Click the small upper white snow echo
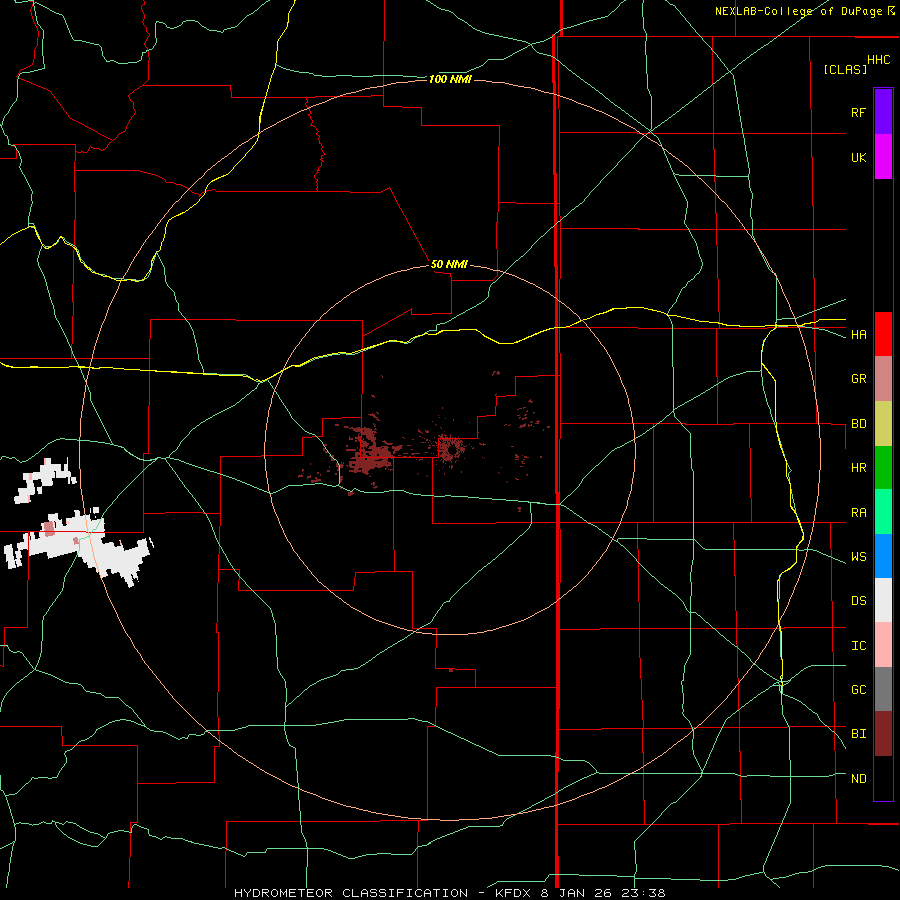 click(x=45, y=480)
